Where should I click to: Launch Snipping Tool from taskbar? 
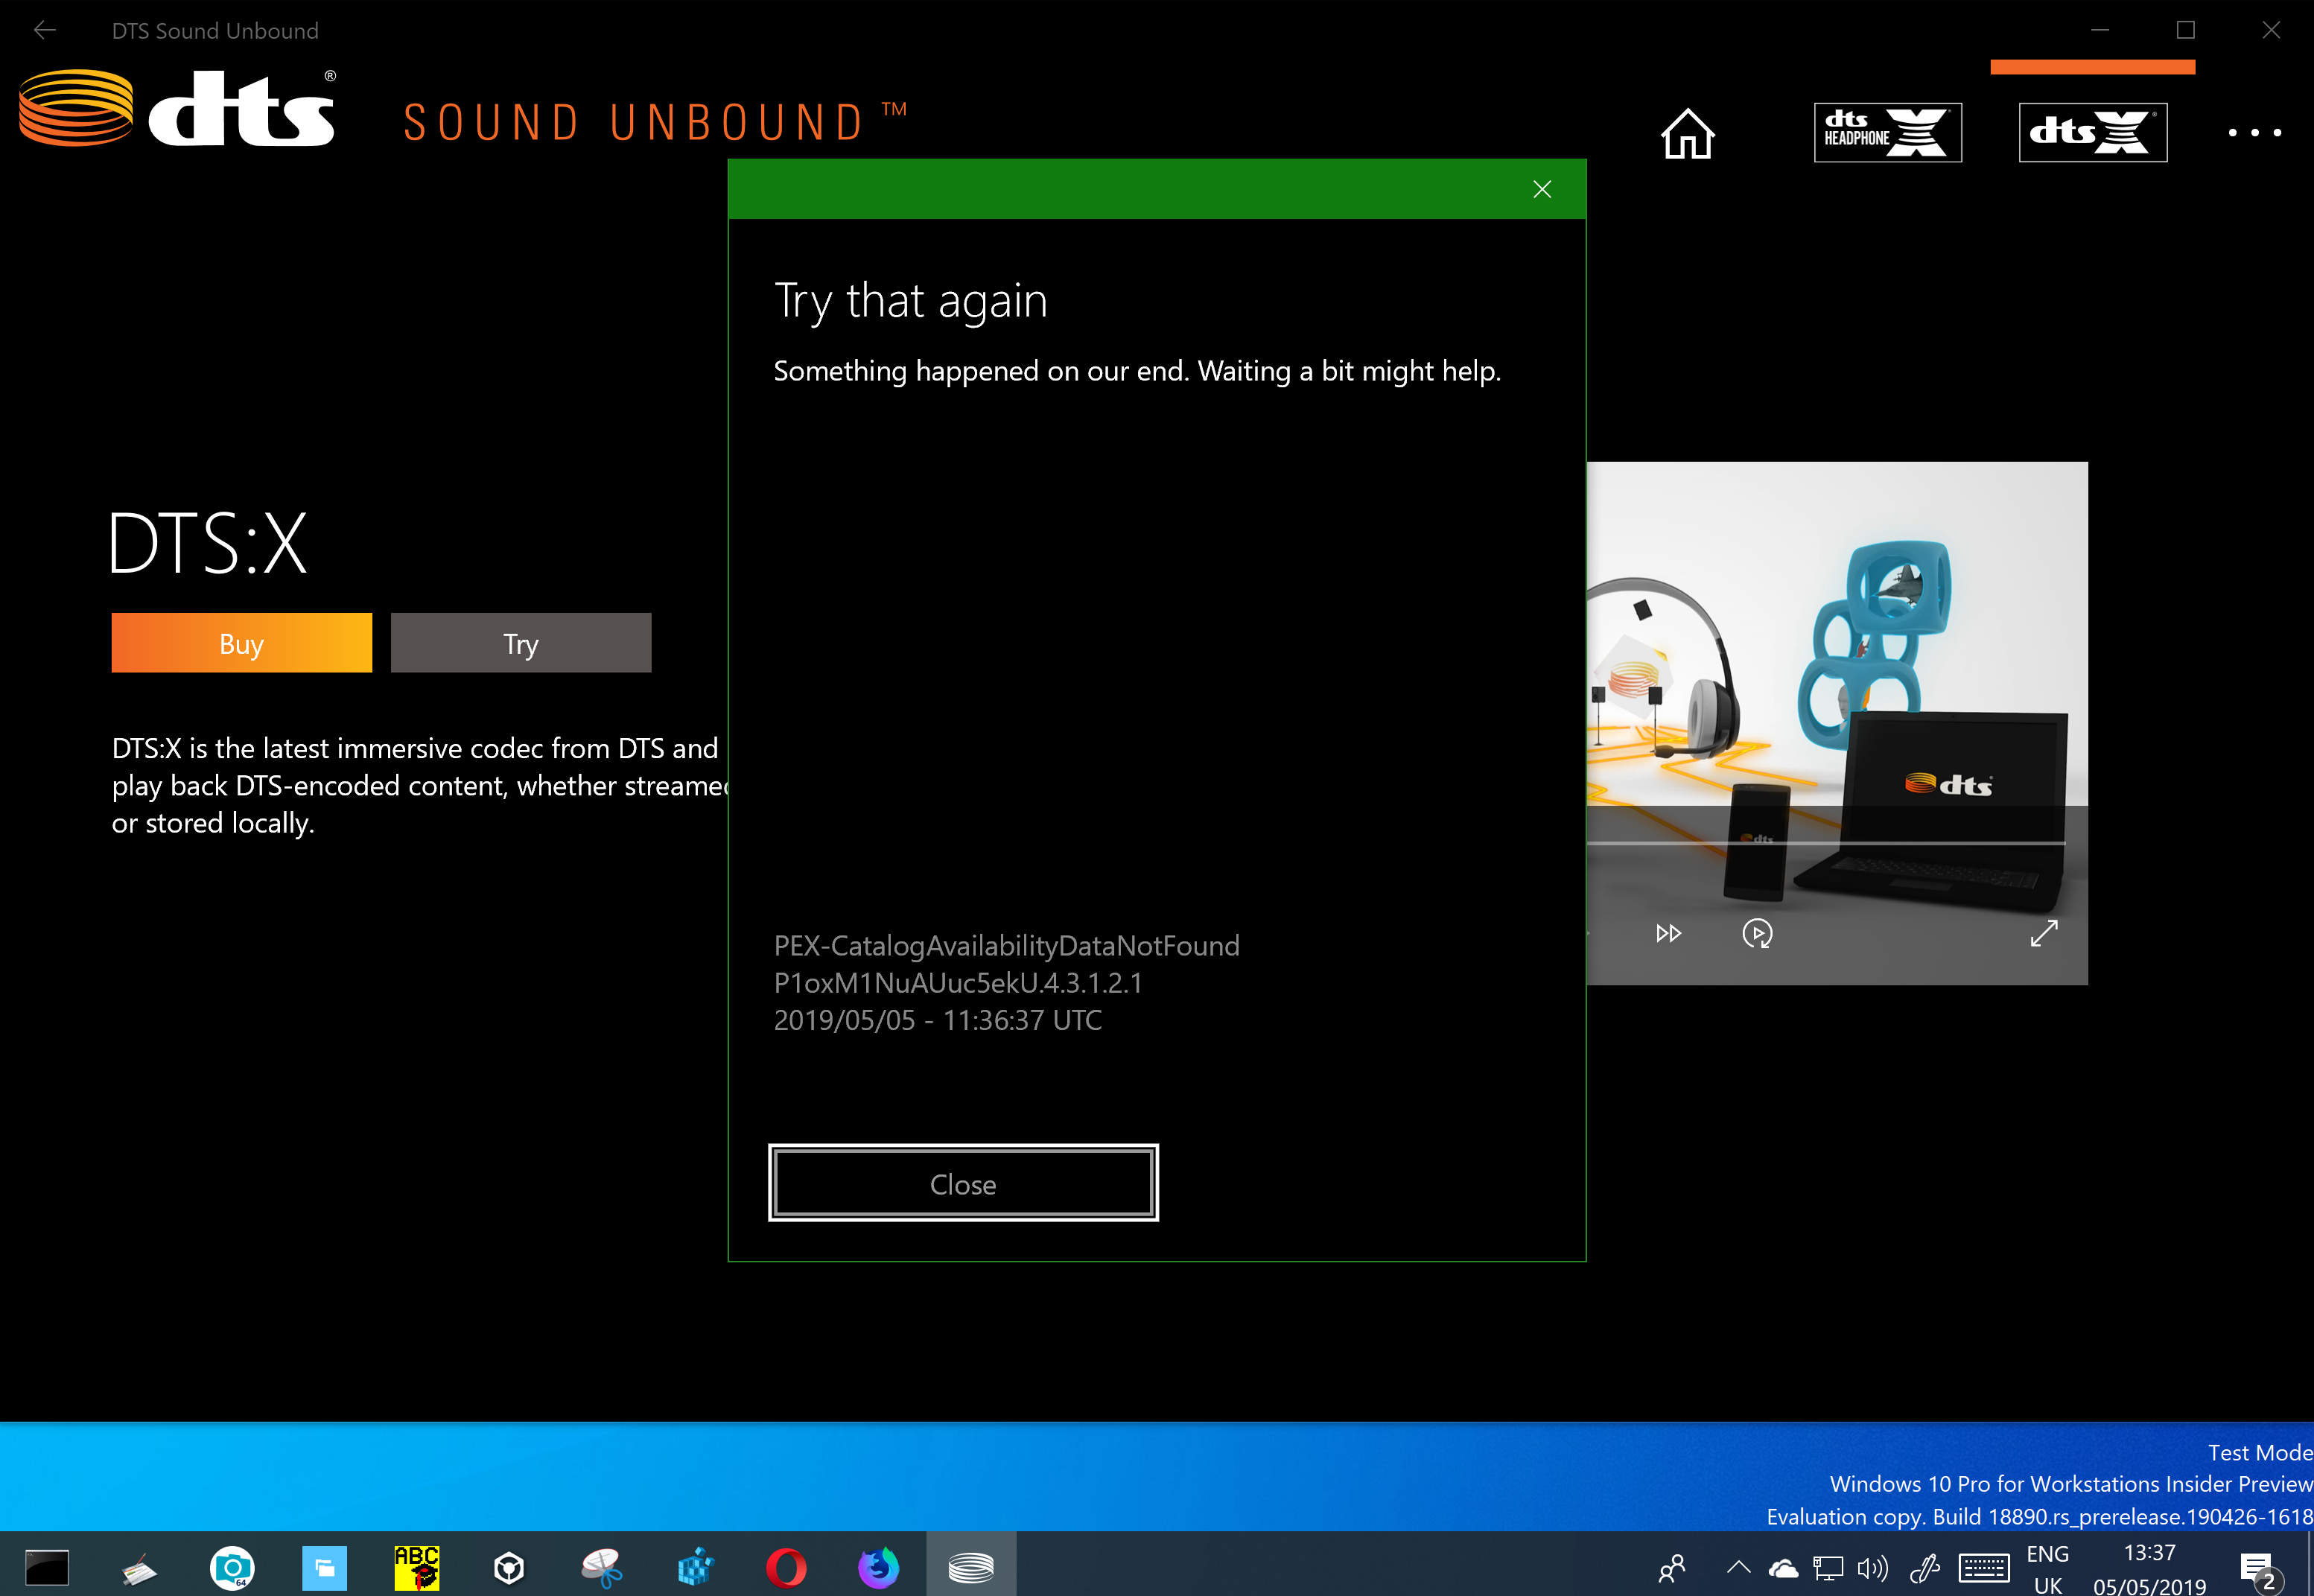602,1567
